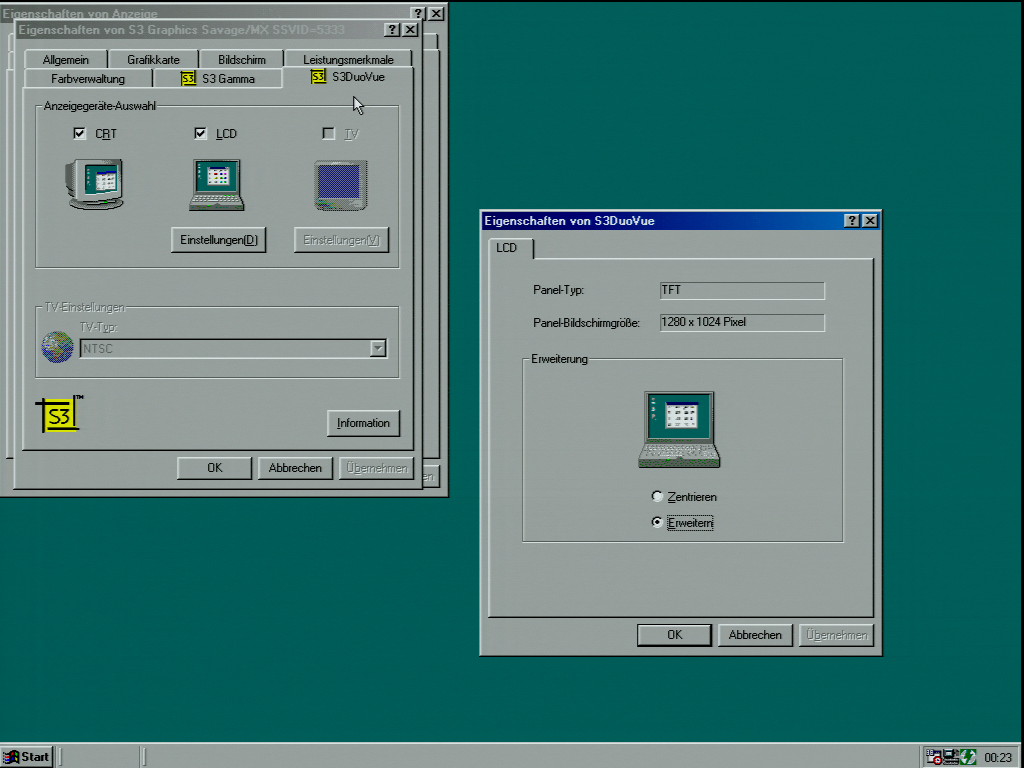Image resolution: width=1024 pixels, height=768 pixels.
Task: Click the help question mark in S3DuoVue dialog
Action: (852, 221)
